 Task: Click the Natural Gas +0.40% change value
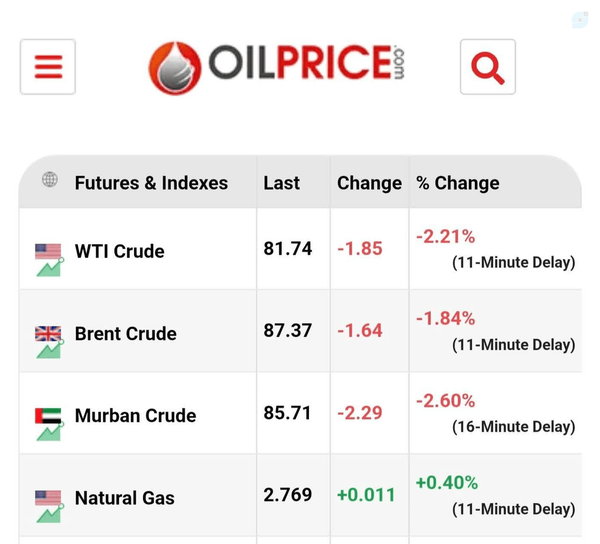447,483
